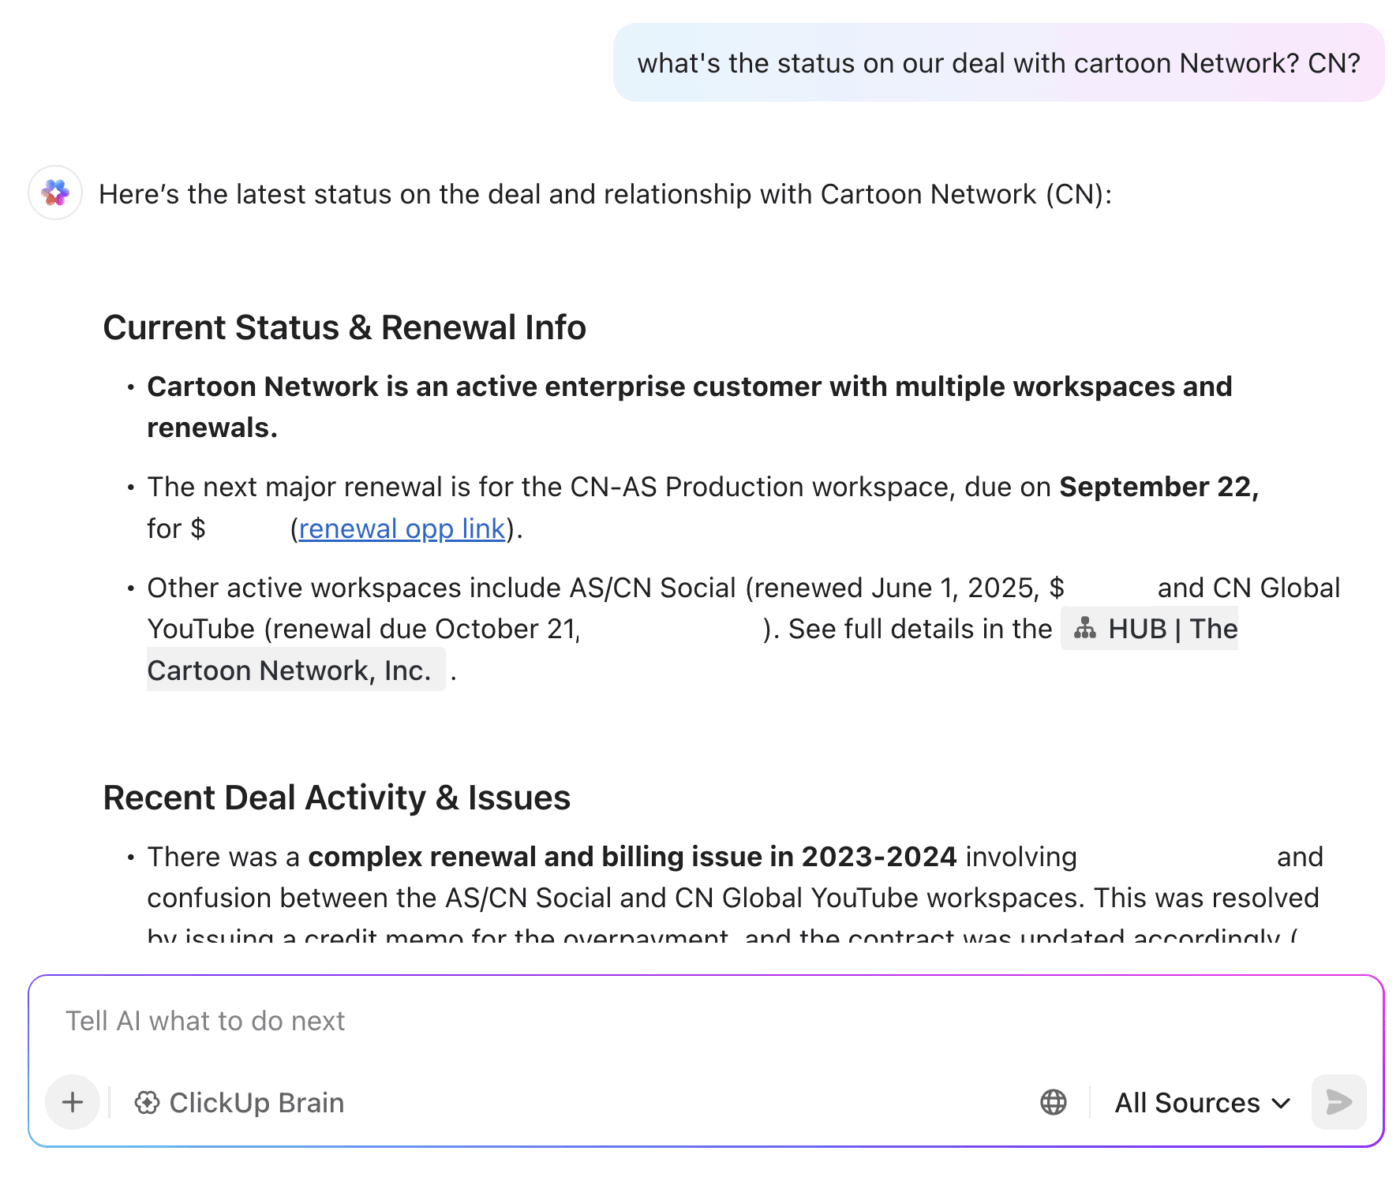Click the hierarchy icon in the HUB chip
Image resolution: width=1400 pixels, height=1177 pixels.
click(x=1085, y=629)
